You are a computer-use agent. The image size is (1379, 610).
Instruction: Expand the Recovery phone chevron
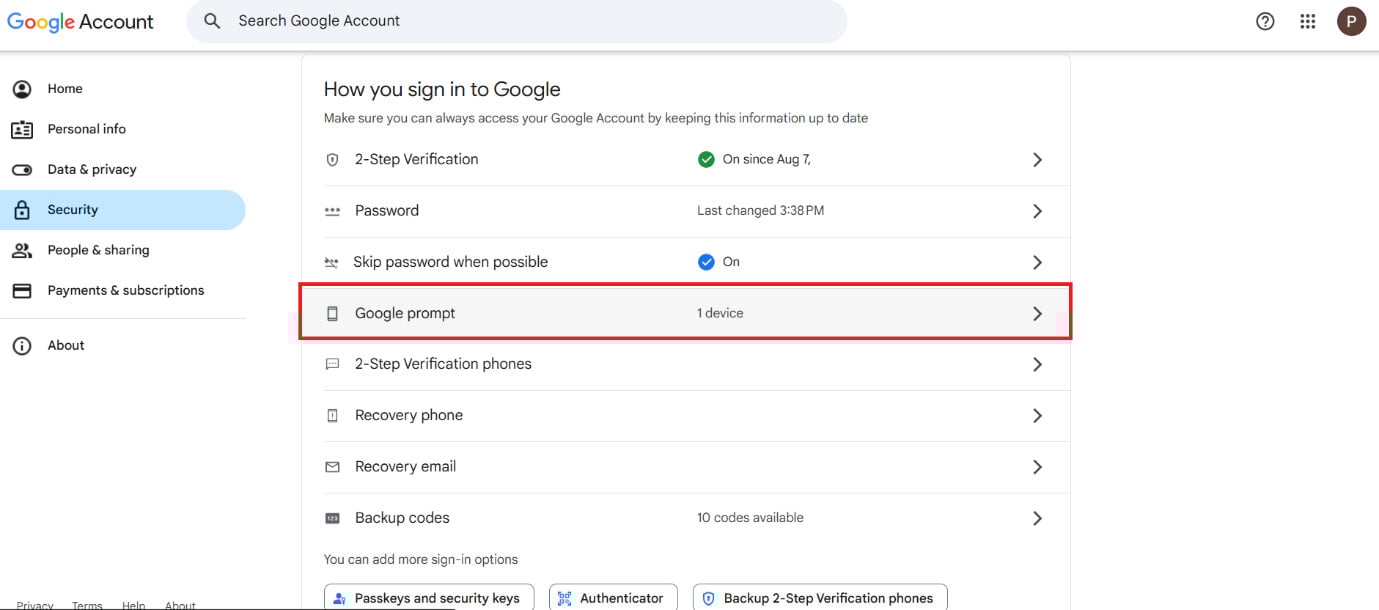click(x=1037, y=416)
